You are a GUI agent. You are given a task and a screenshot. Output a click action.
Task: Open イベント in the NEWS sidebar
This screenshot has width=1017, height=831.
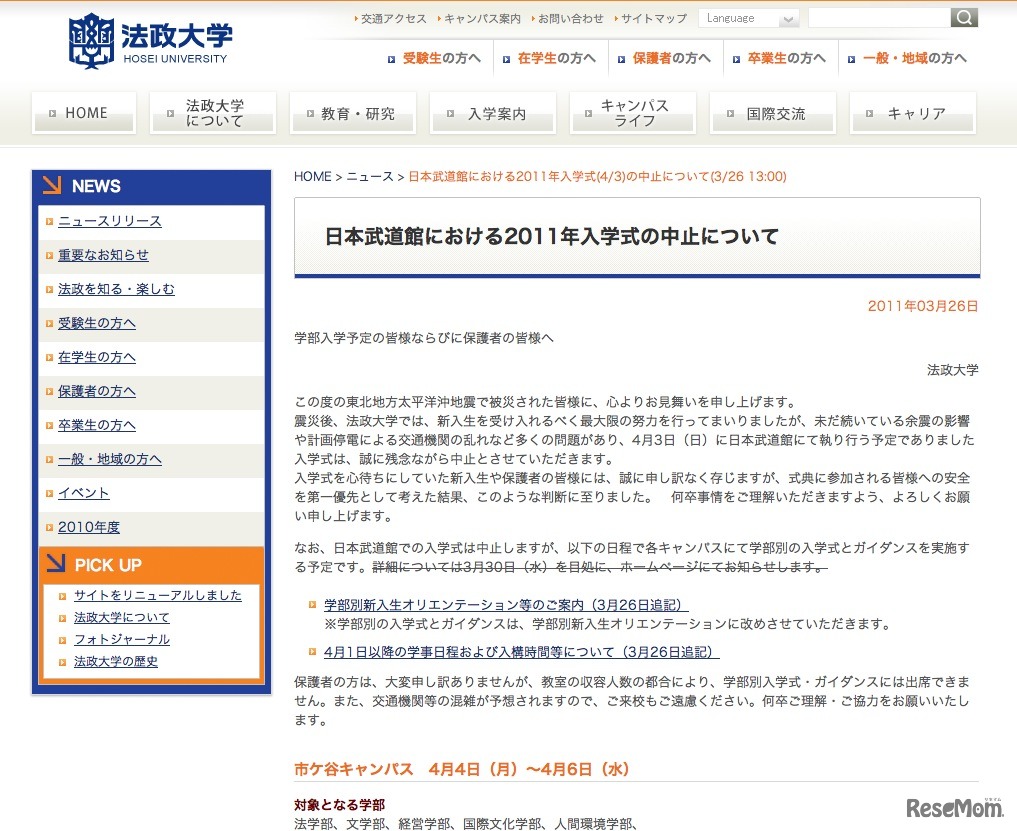pos(84,494)
